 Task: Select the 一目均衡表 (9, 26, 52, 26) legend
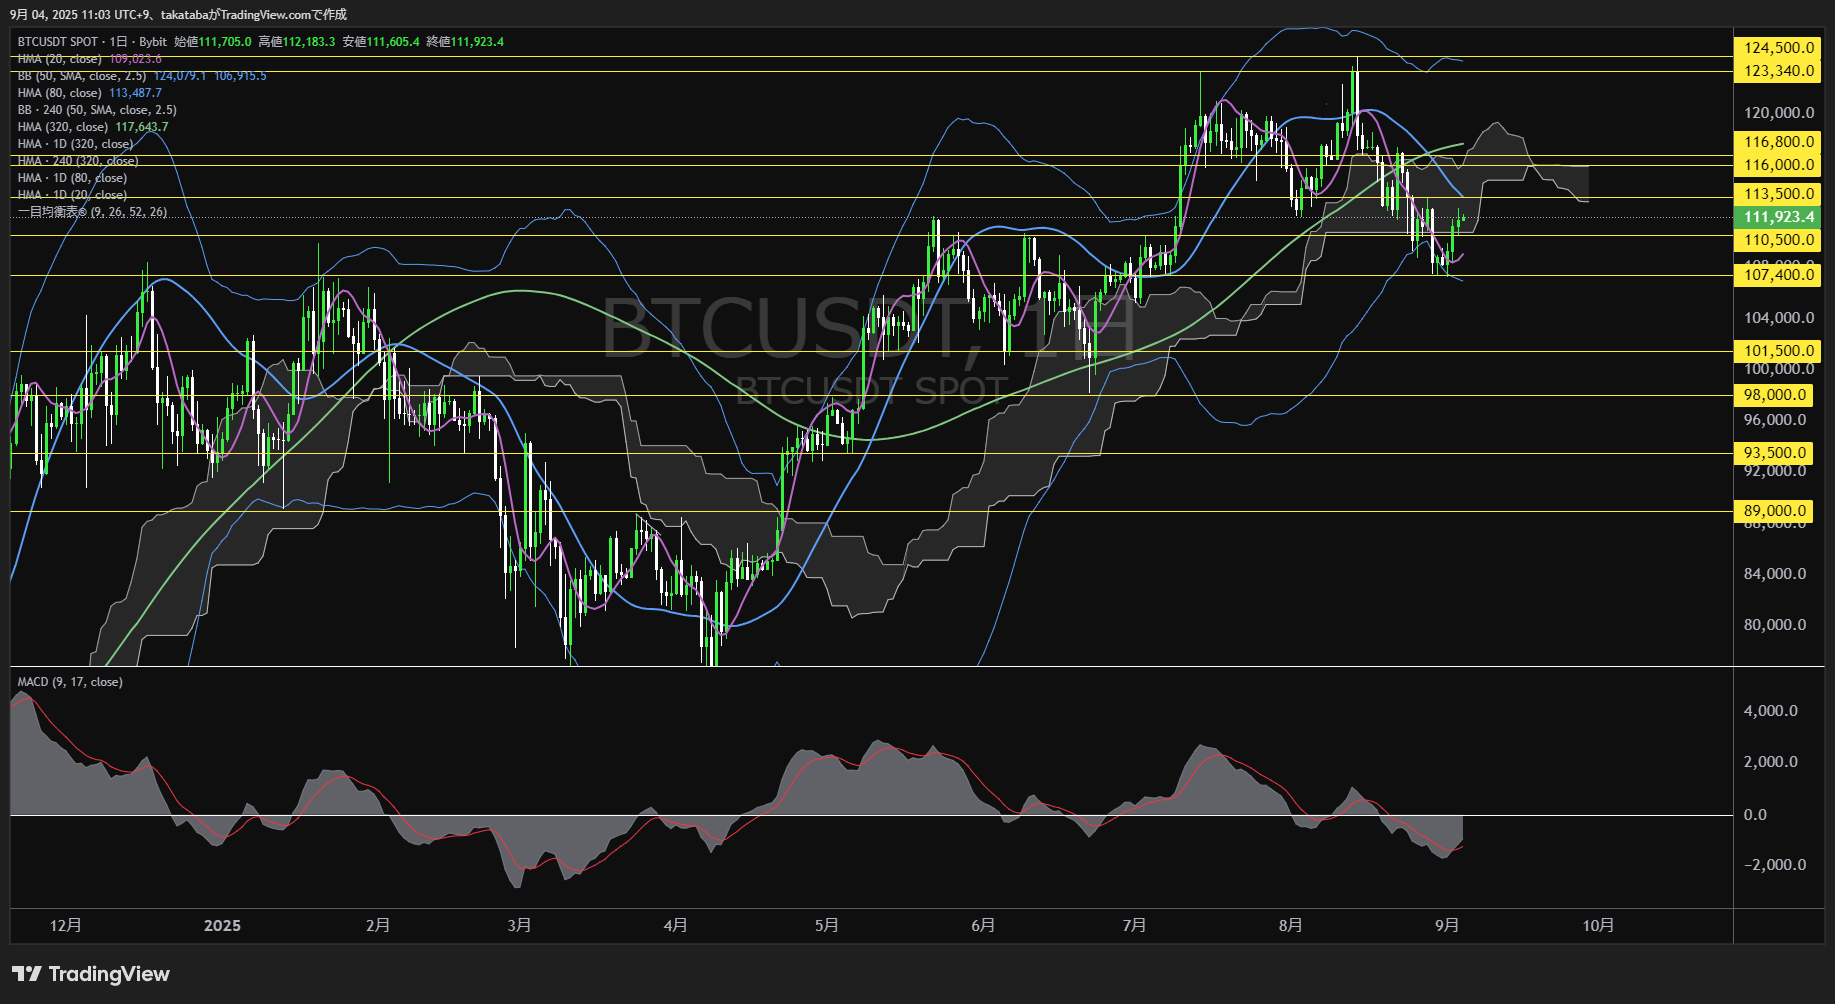coord(92,212)
